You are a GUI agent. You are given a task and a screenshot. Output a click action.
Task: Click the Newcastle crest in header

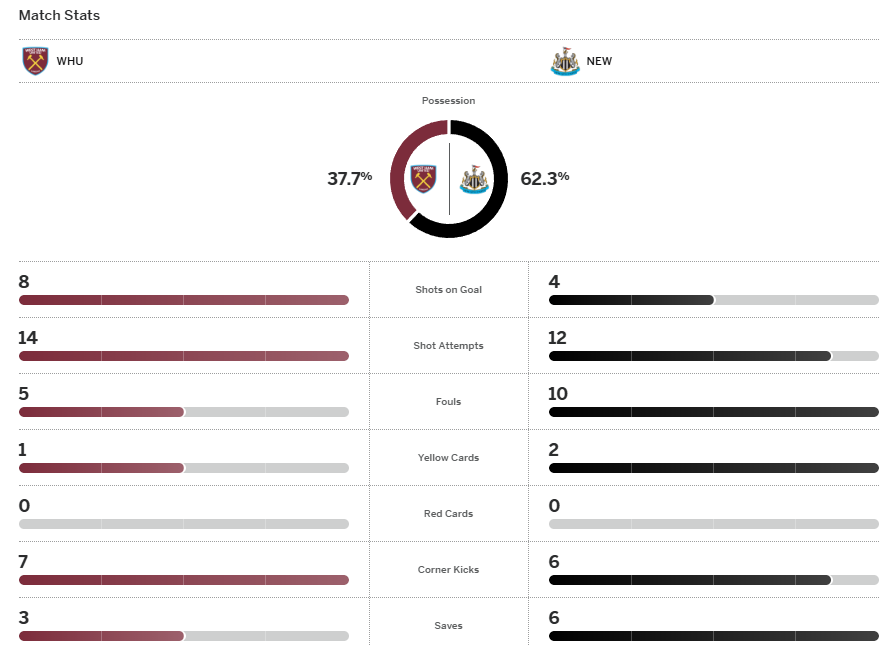565,61
